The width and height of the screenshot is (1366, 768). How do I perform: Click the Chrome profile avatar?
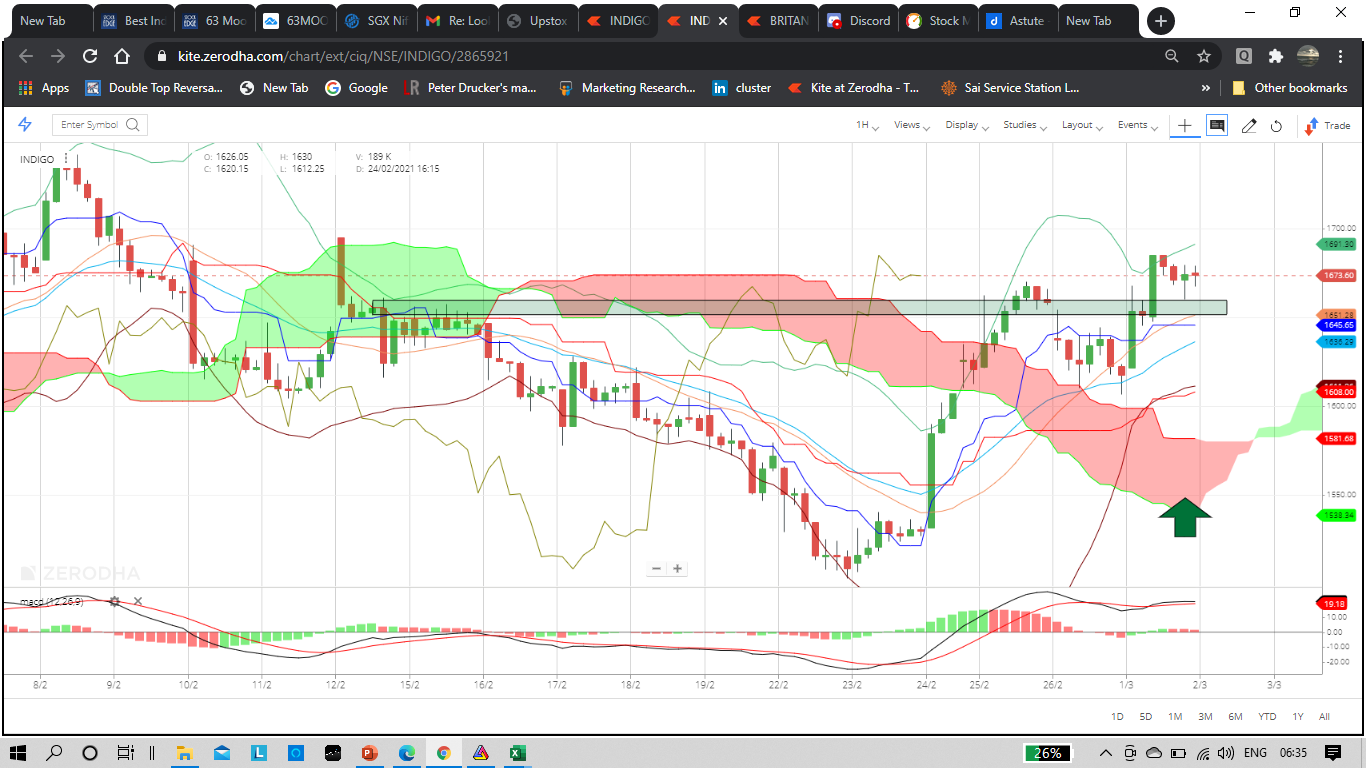tap(1308, 57)
